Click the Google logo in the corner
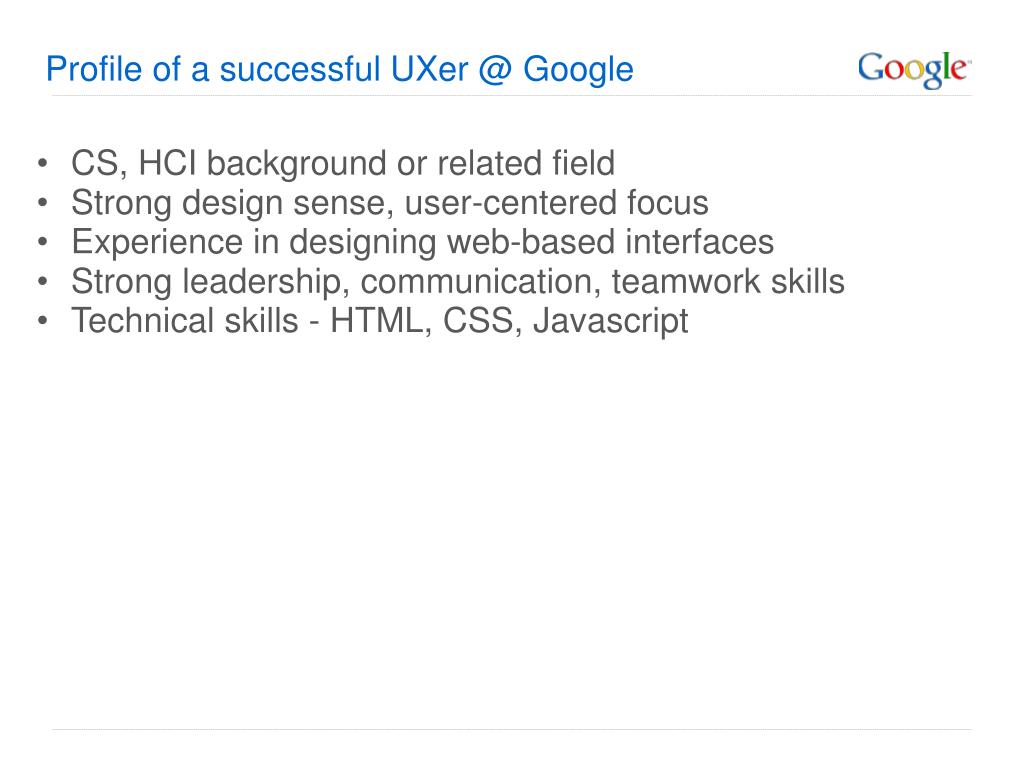Viewport: 1023px width, 767px height. tap(915, 70)
